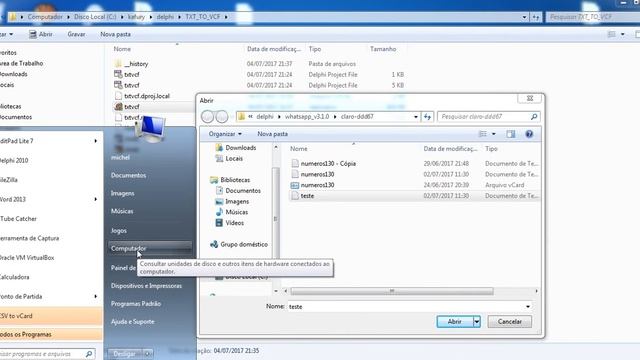Click Gravar in the Explorer toolbar
Image resolution: width=640 pixels, height=360 pixels.
point(76,34)
